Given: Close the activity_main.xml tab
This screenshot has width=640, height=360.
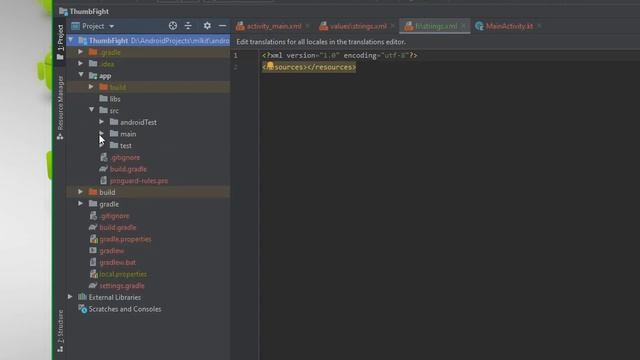Looking at the screenshot, I should [x=308, y=26].
